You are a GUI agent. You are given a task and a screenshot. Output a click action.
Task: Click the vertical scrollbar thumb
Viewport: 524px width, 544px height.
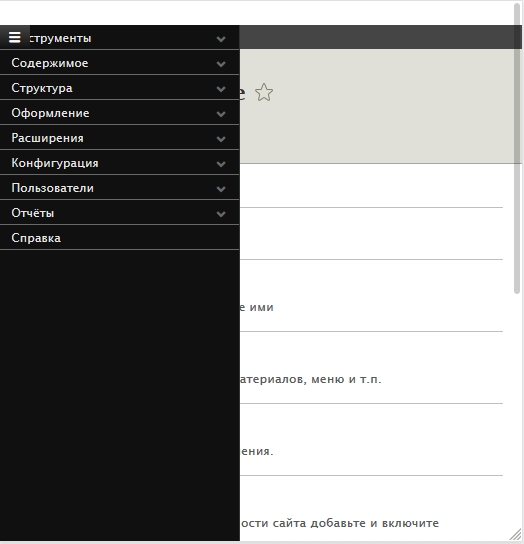tap(517, 148)
